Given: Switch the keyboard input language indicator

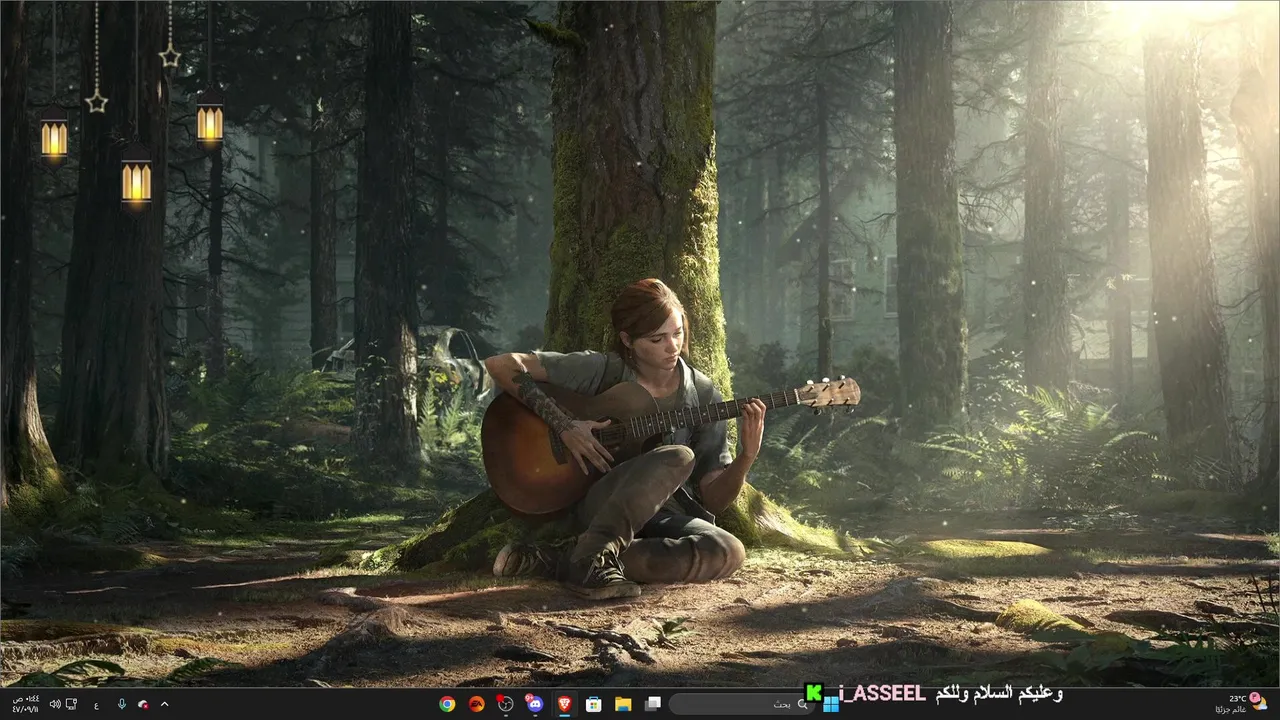Looking at the screenshot, I should [96, 704].
